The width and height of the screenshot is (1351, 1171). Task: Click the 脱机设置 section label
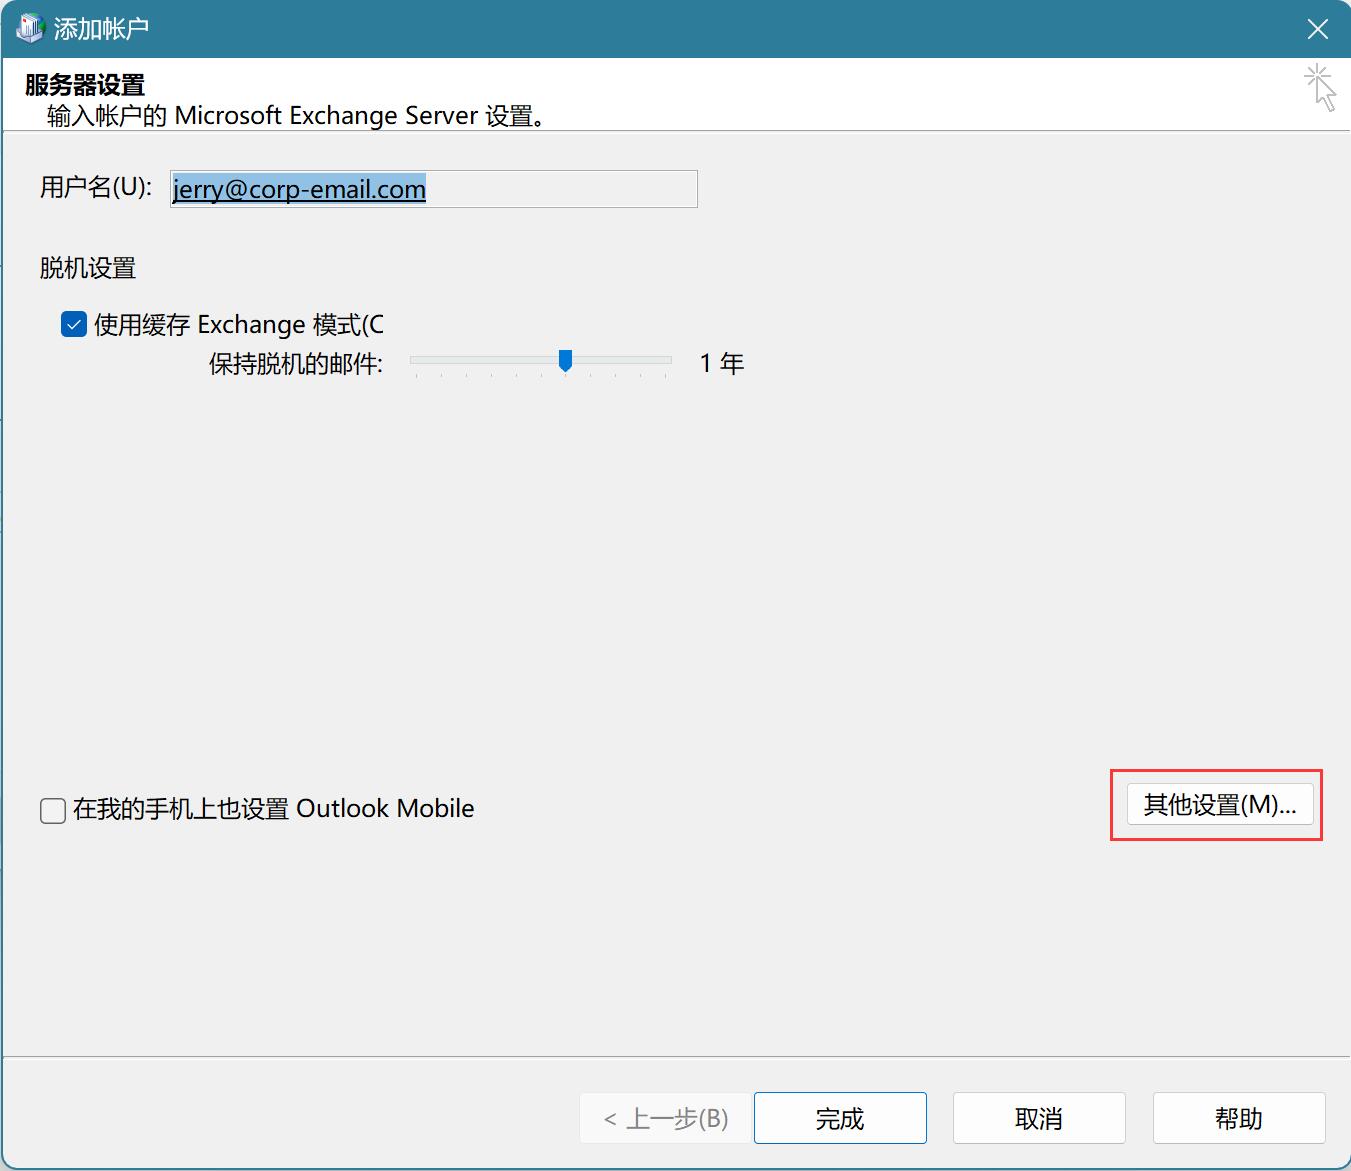[88, 268]
